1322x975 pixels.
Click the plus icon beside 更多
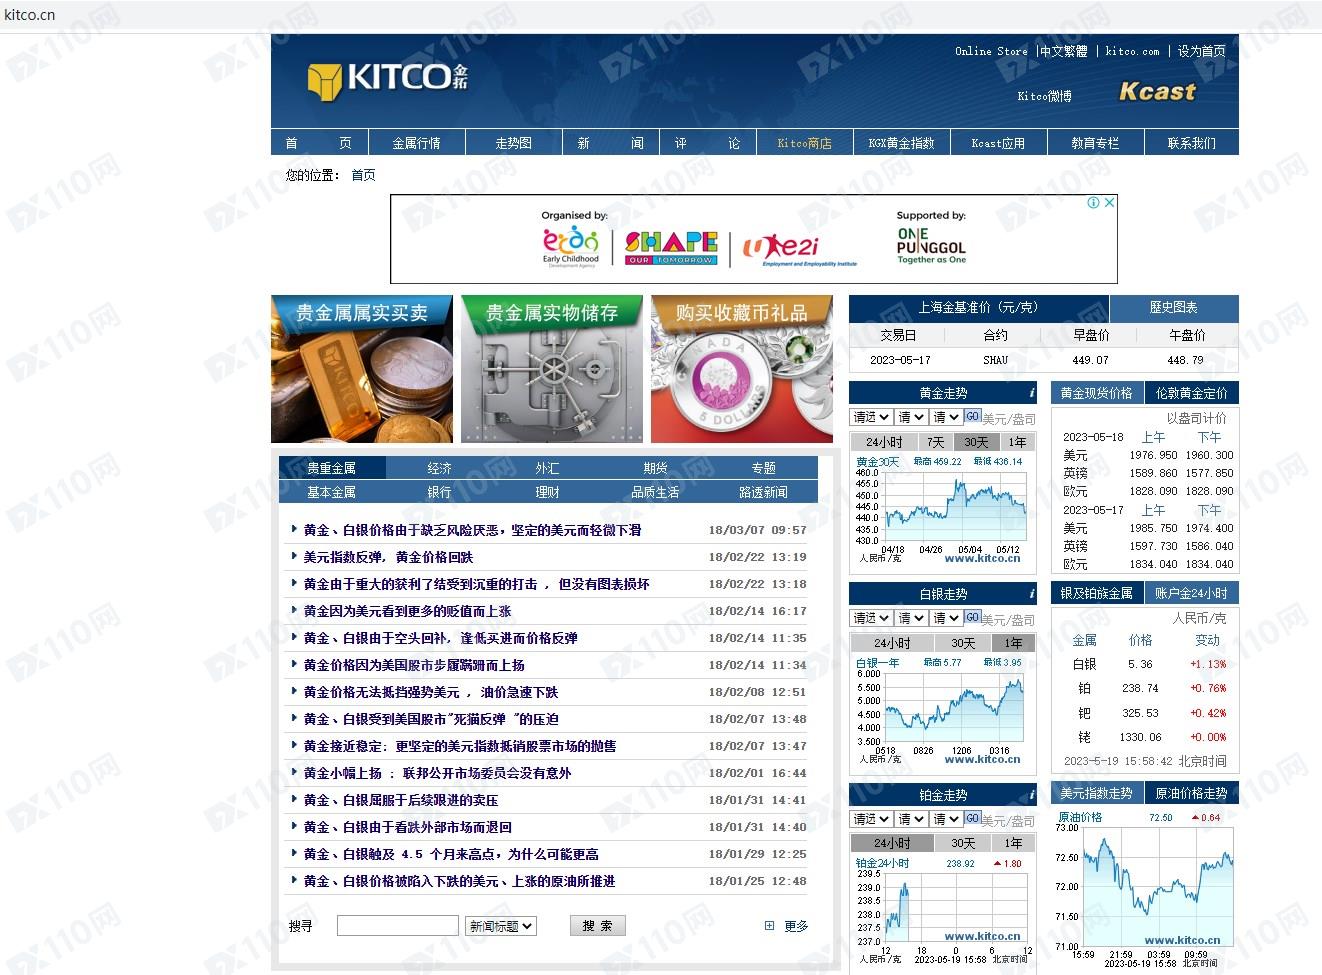tap(769, 926)
